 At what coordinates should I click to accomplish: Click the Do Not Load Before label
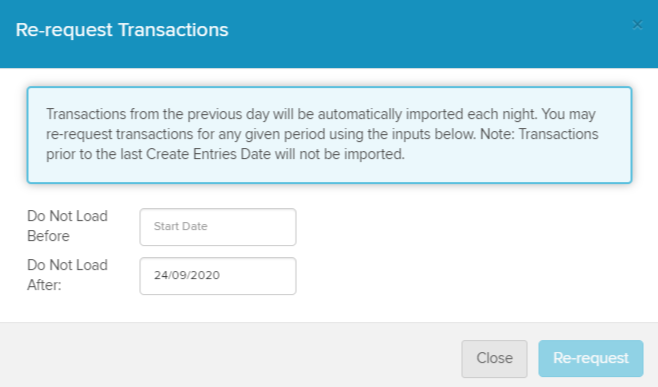pos(67,226)
